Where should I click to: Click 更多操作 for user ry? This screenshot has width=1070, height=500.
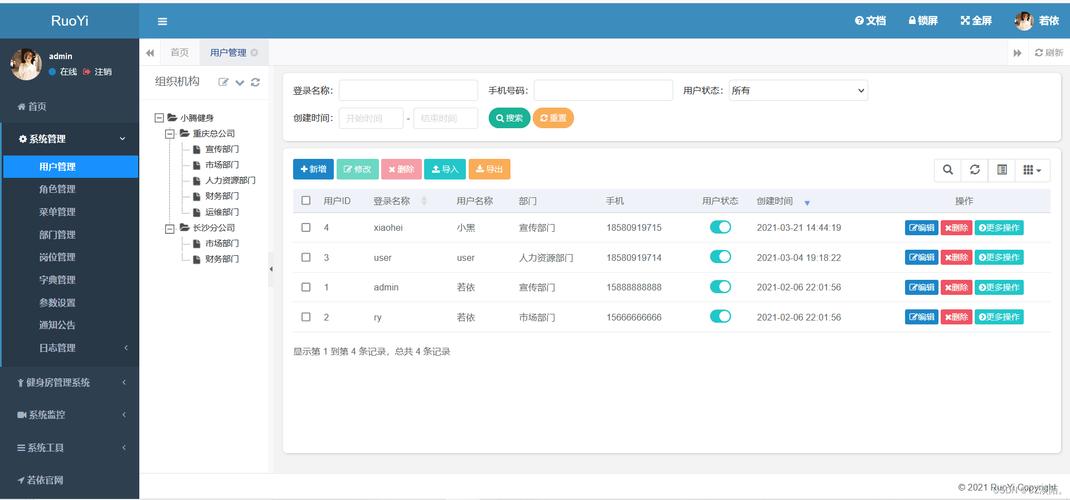click(x=999, y=317)
